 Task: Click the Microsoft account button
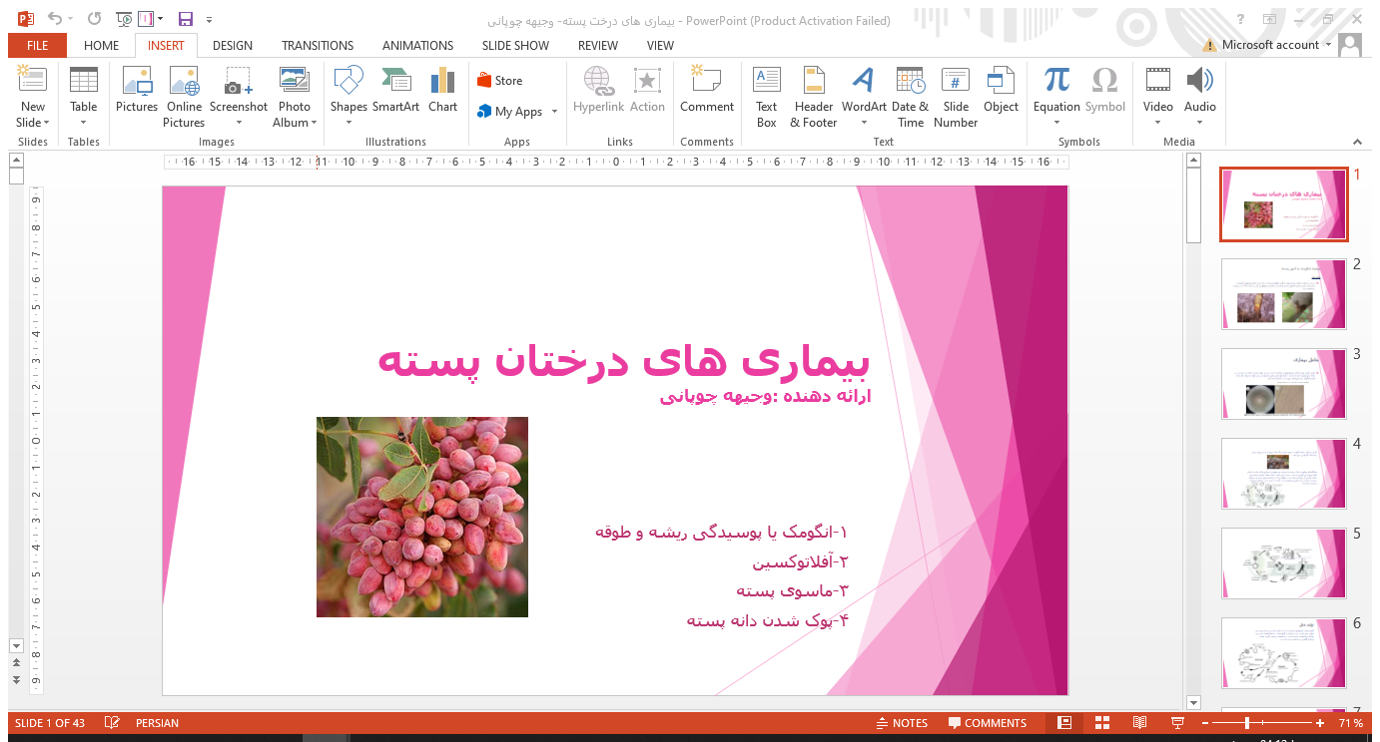click(x=1270, y=45)
